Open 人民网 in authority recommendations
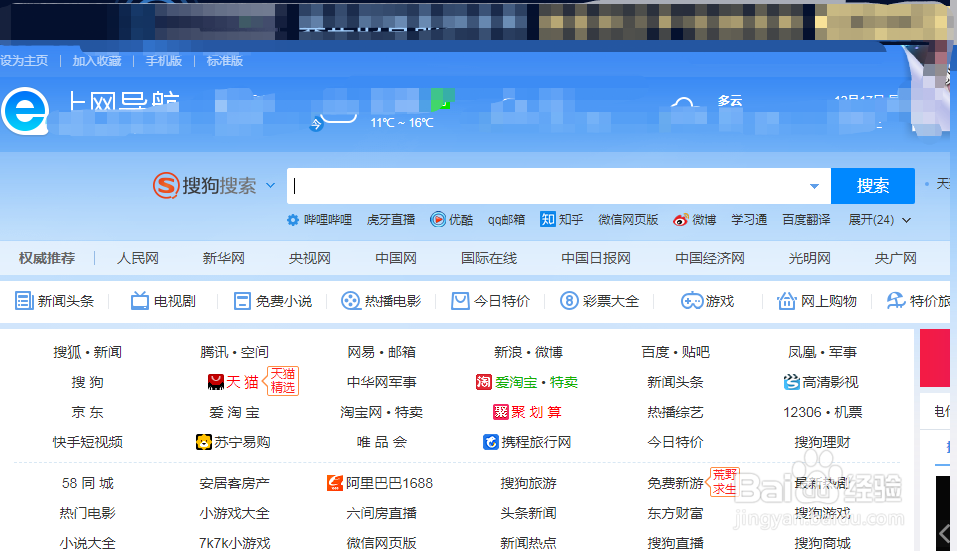This screenshot has width=957, height=551. tap(138, 258)
